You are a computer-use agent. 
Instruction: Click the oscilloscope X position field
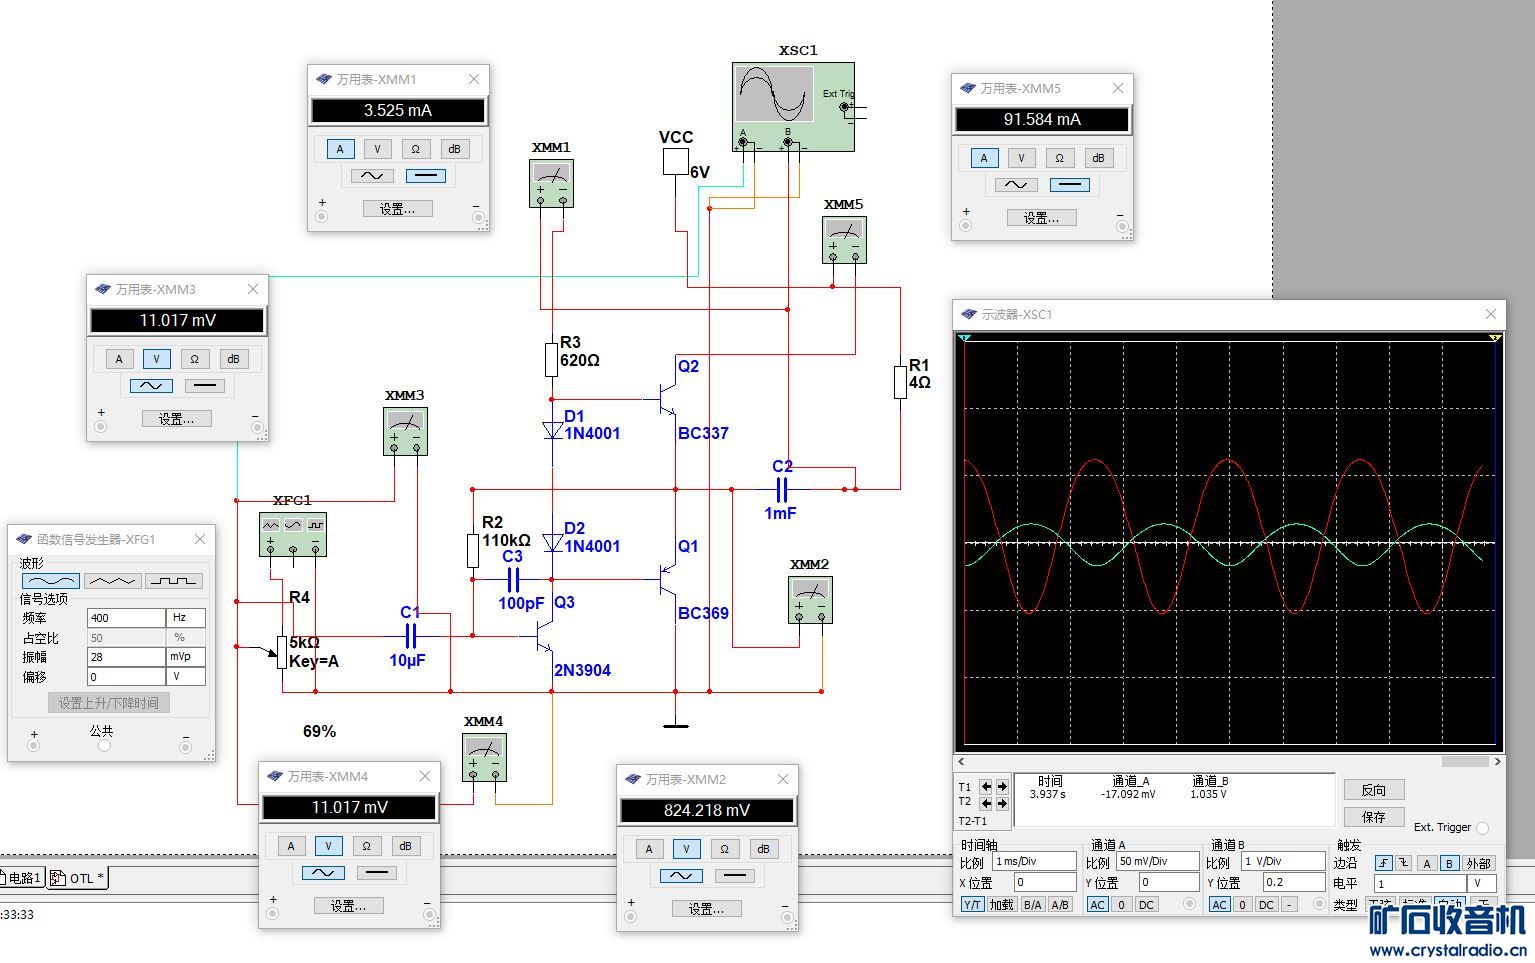click(1045, 883)
